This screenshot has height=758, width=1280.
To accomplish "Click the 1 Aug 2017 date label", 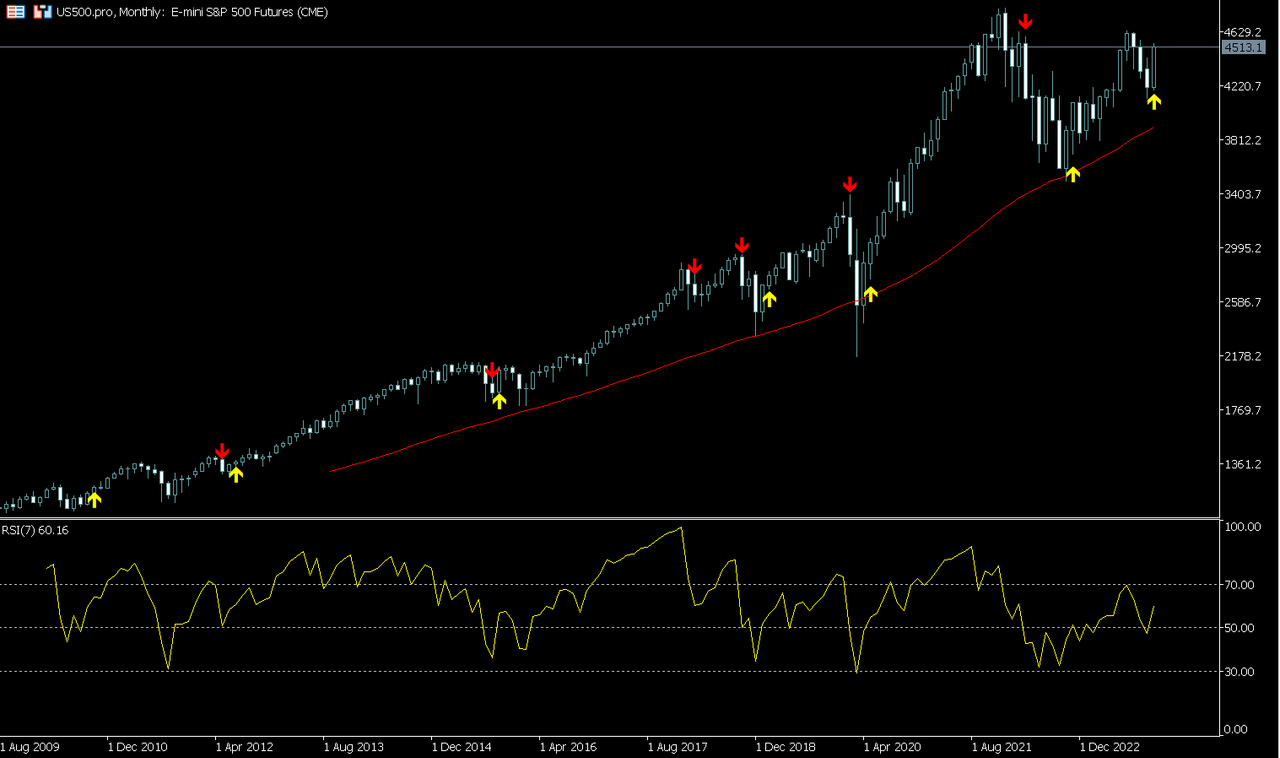I will pyautogui.click(x=678, y=747).
